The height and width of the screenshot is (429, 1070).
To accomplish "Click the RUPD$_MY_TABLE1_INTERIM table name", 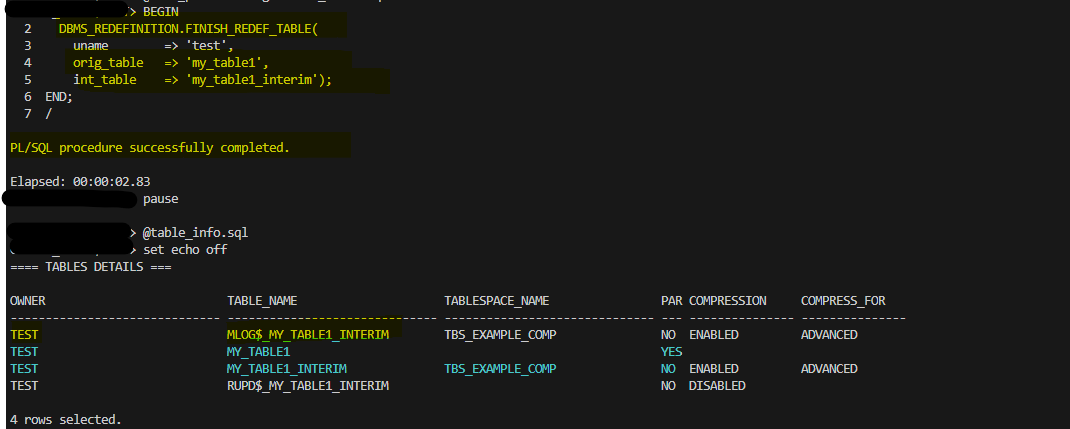I will [x=307, y=385].
